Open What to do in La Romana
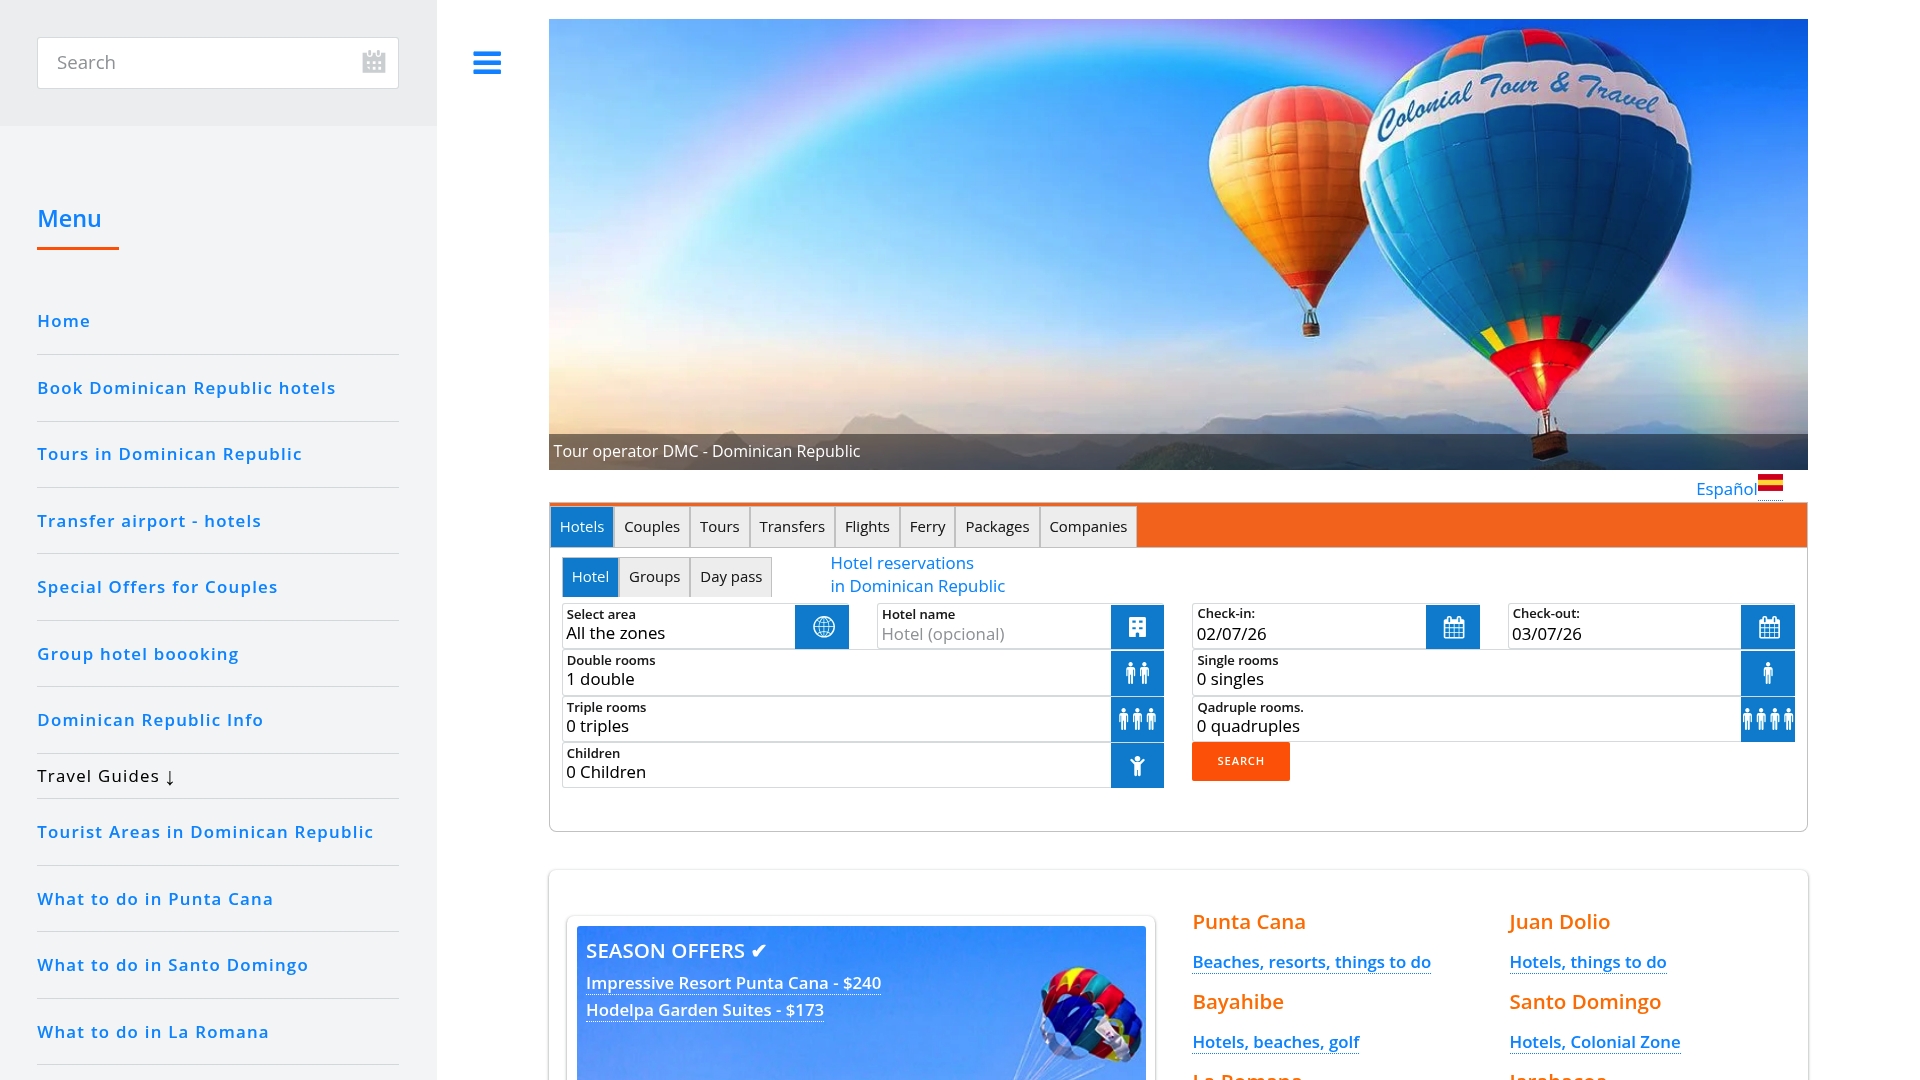The height and width of the screenshot is (1080, 1920). (153, 1032)
